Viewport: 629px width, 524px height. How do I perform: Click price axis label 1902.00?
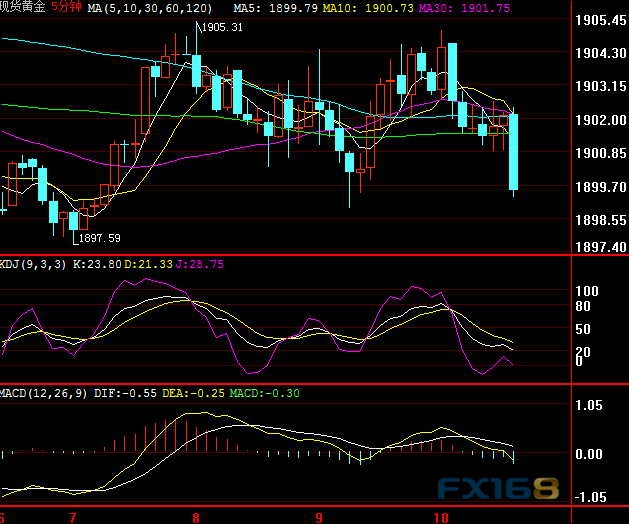[x=601, y=120]
